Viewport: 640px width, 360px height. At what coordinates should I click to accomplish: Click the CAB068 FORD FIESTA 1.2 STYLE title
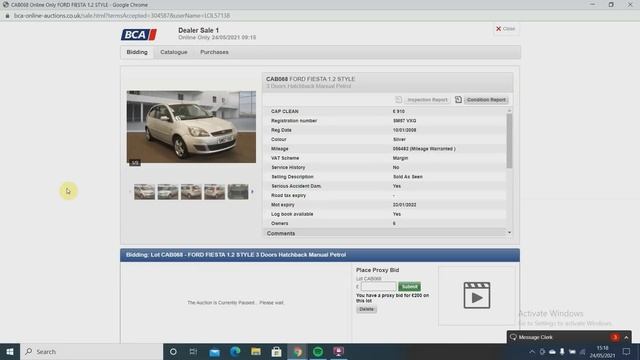[310, 79]
